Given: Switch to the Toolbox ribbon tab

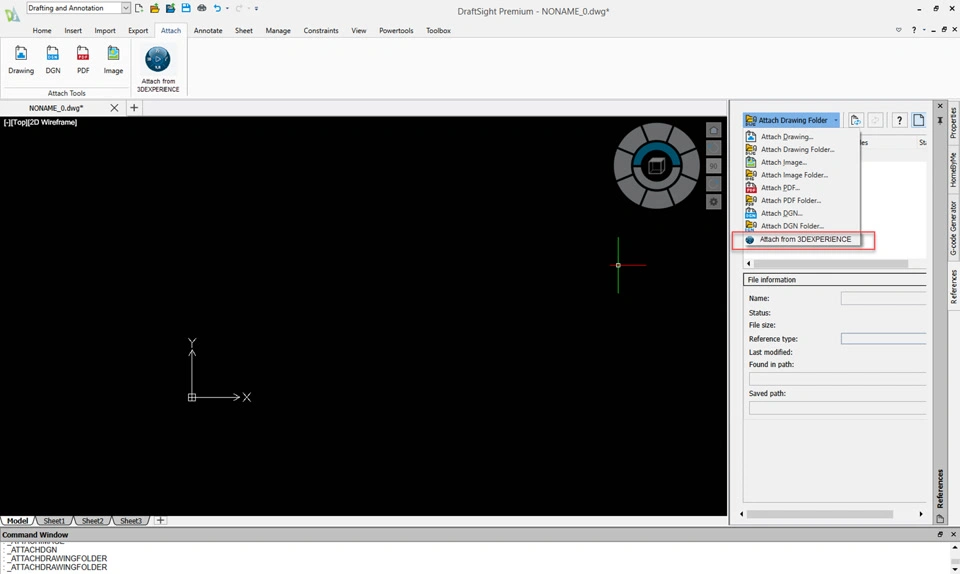Looking at the screenshot, I should pyautogui.click(x=438, y=31).
